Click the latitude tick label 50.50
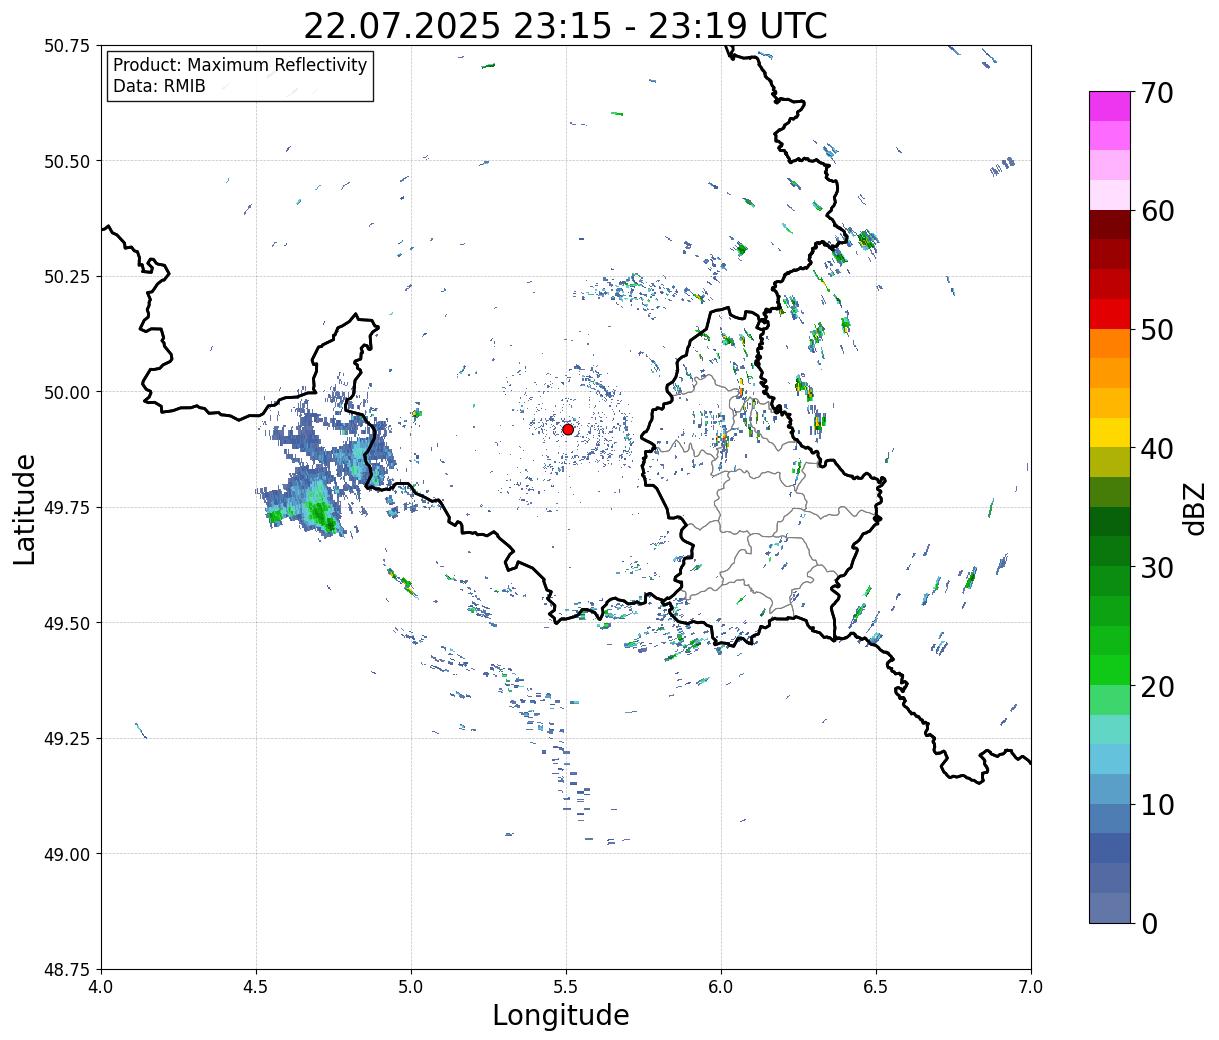Screen dimensions: 1219x1040 pos(67,161)
